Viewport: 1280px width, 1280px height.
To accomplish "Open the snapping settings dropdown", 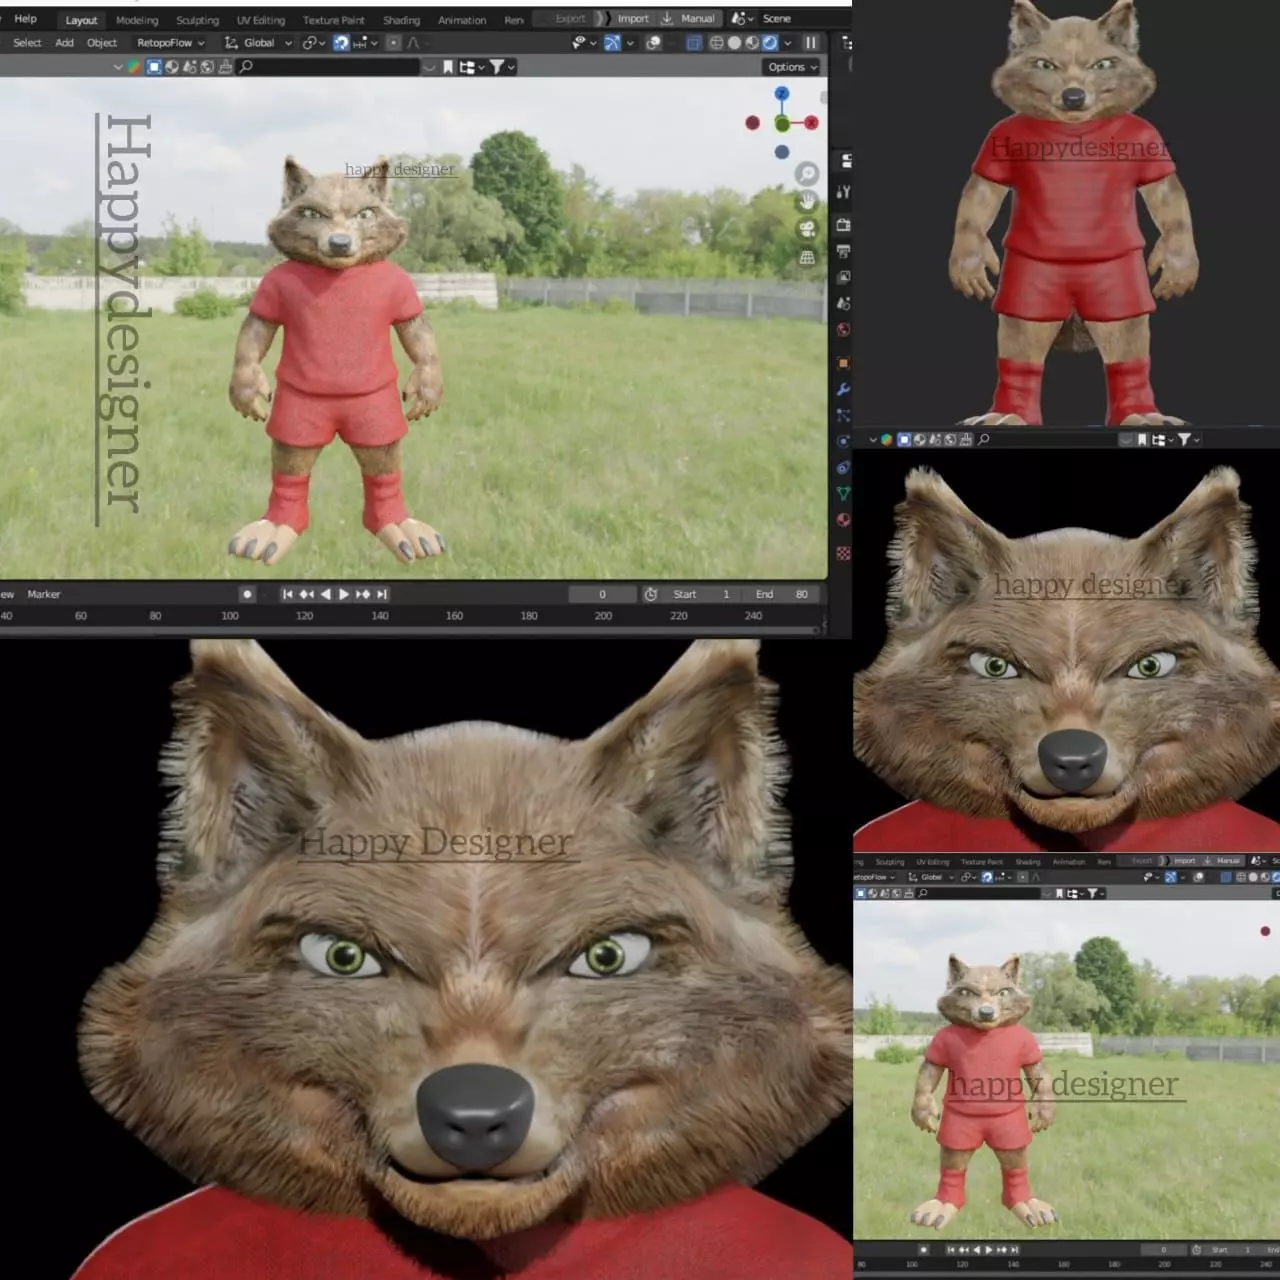I will 366,43.
